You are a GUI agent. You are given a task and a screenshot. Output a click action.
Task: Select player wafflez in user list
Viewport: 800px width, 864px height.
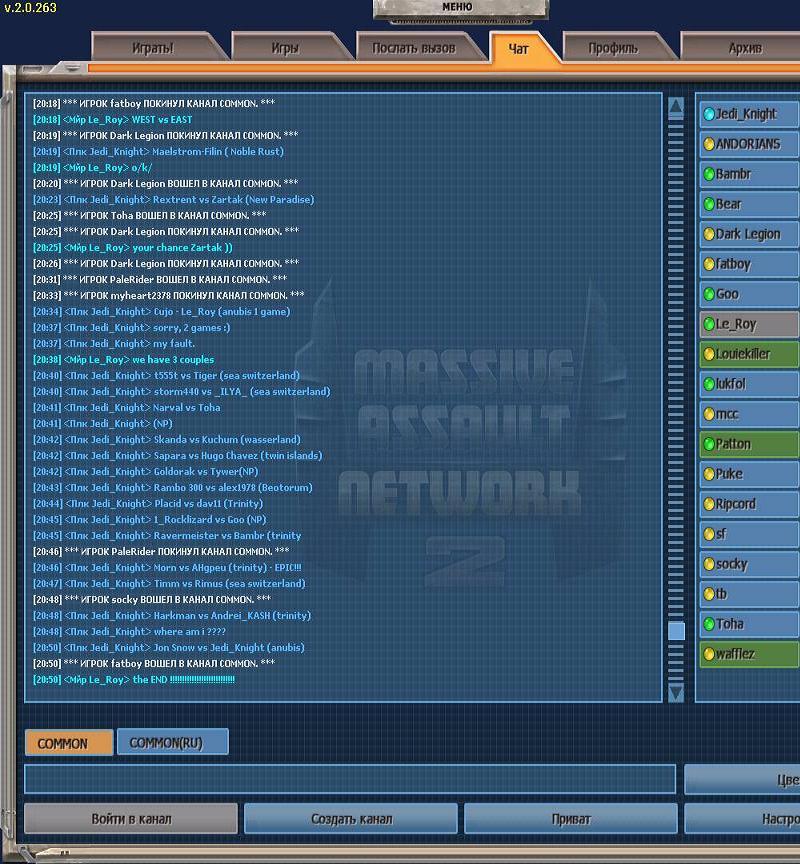point(749,654)
